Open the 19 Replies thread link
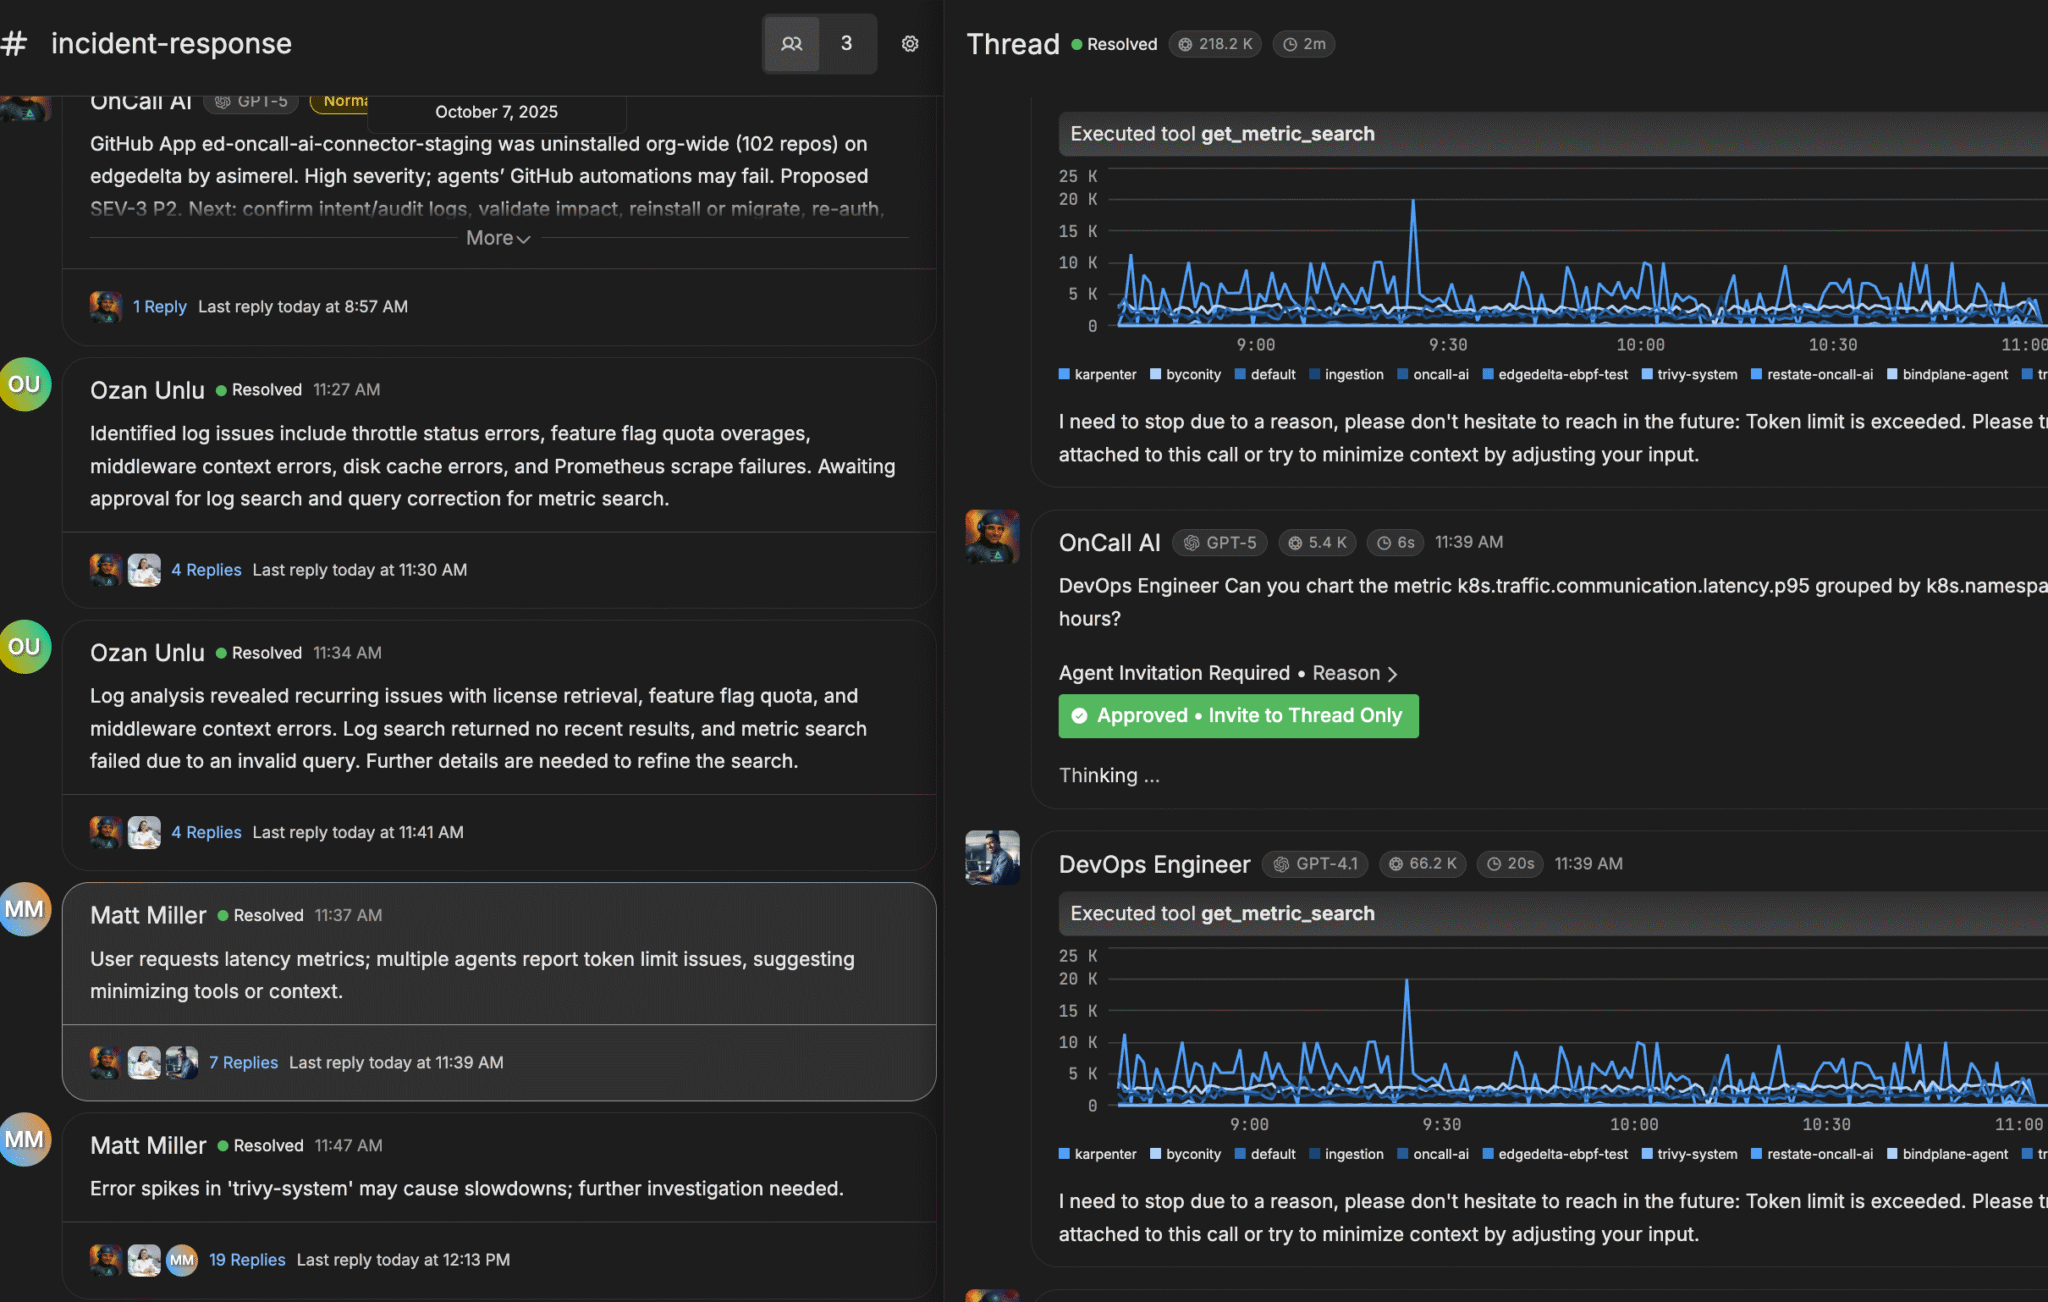Screen dimensions: 2048x1302 [x=247, y=1260]
